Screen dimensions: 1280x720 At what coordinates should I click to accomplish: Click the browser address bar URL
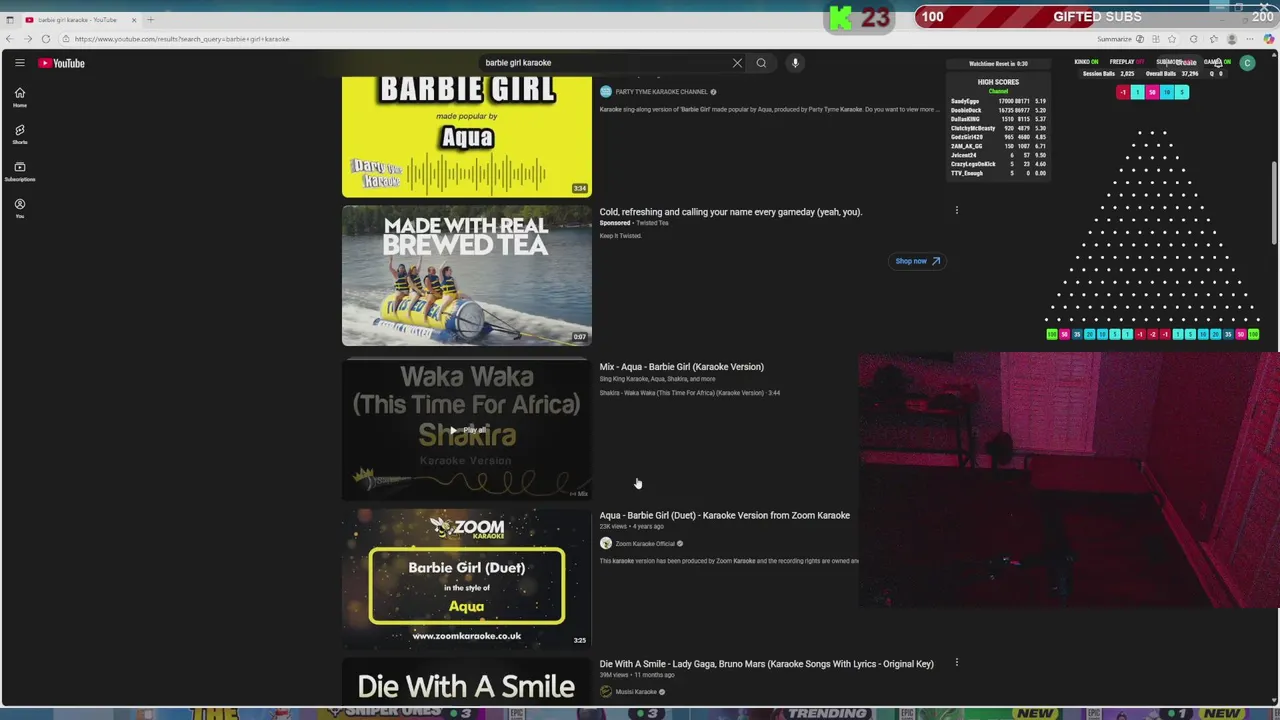coord(181,39)
